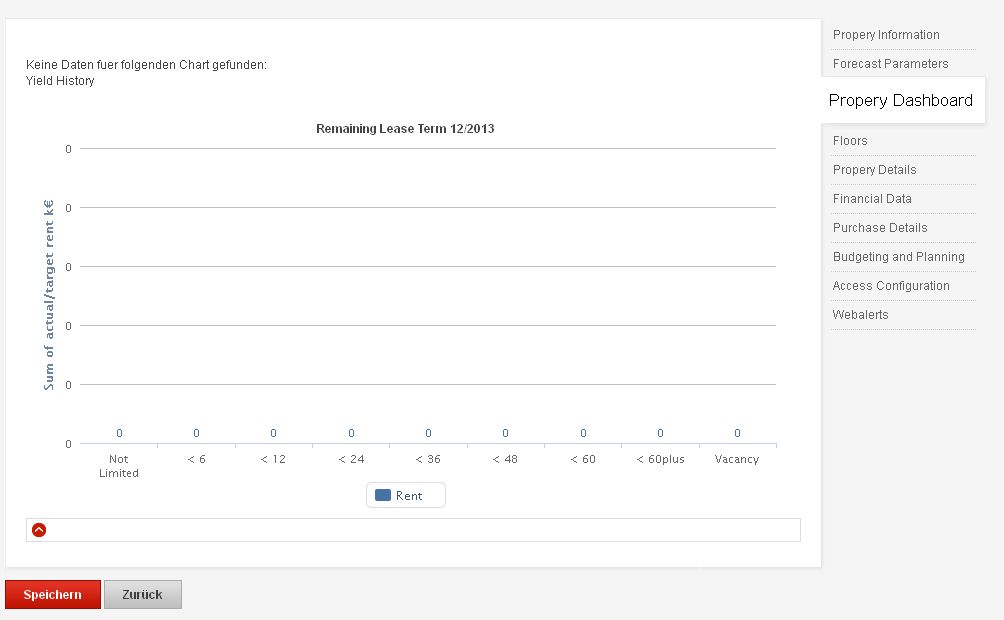The height and width of the screenshot is (620, 1004).
Task: Click the blue Rent legend color swatch
Action: [x=382, y=496]
